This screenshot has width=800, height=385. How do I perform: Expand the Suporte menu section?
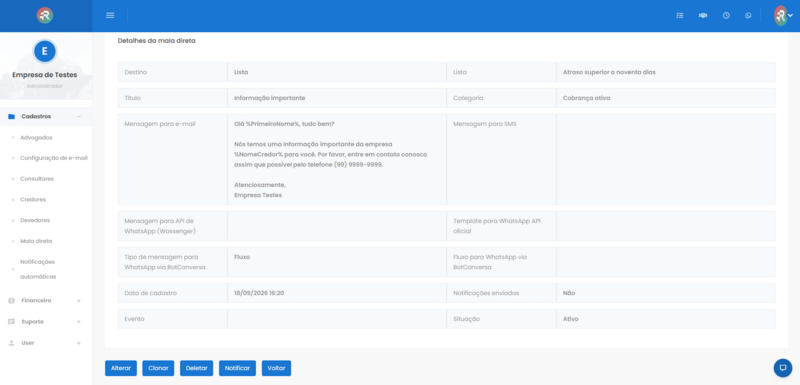point(79,322)
